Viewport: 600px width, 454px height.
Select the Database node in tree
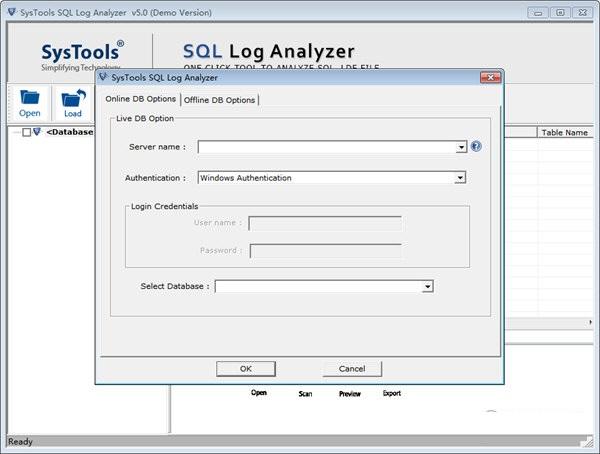click(x=70, y=132)
